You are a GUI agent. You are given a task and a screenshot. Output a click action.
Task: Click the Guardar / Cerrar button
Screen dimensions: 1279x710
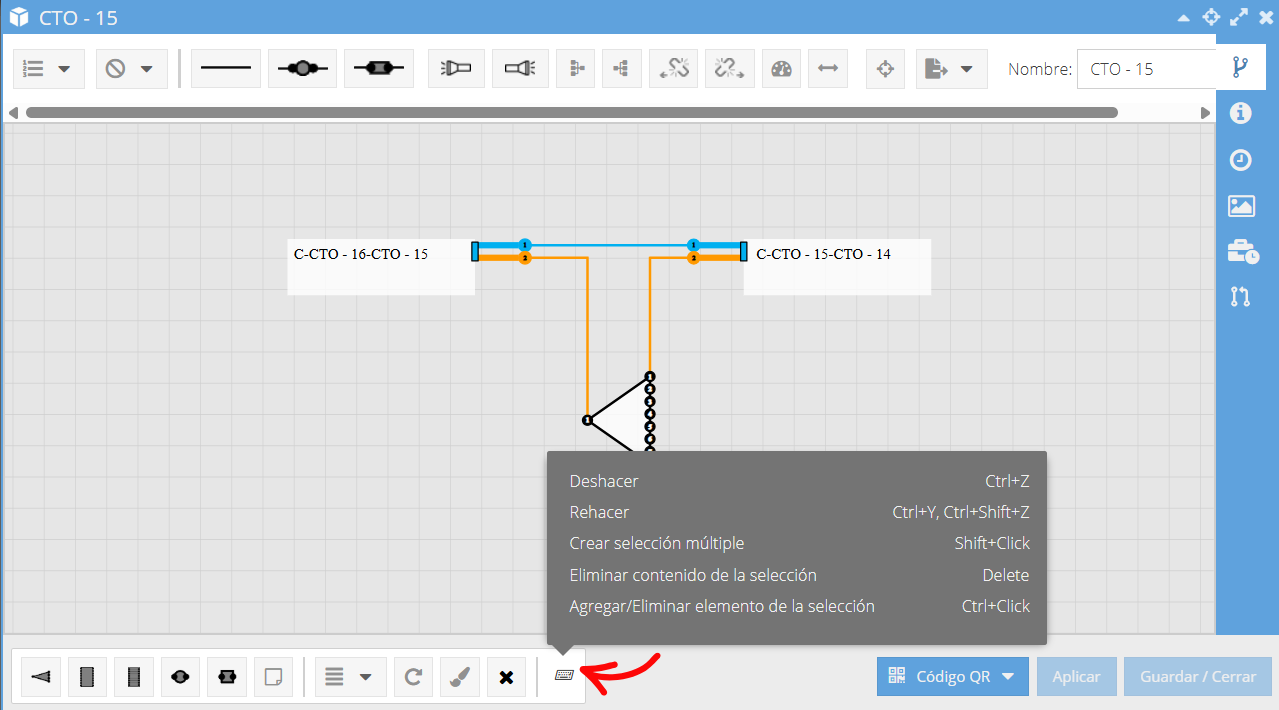[1198, 677]
